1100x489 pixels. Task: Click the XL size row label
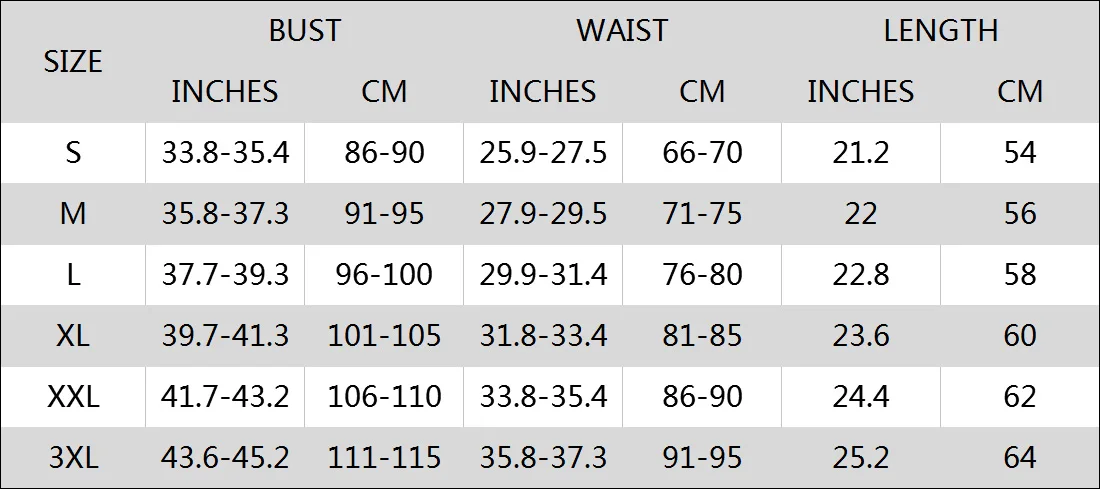(73, 336)
